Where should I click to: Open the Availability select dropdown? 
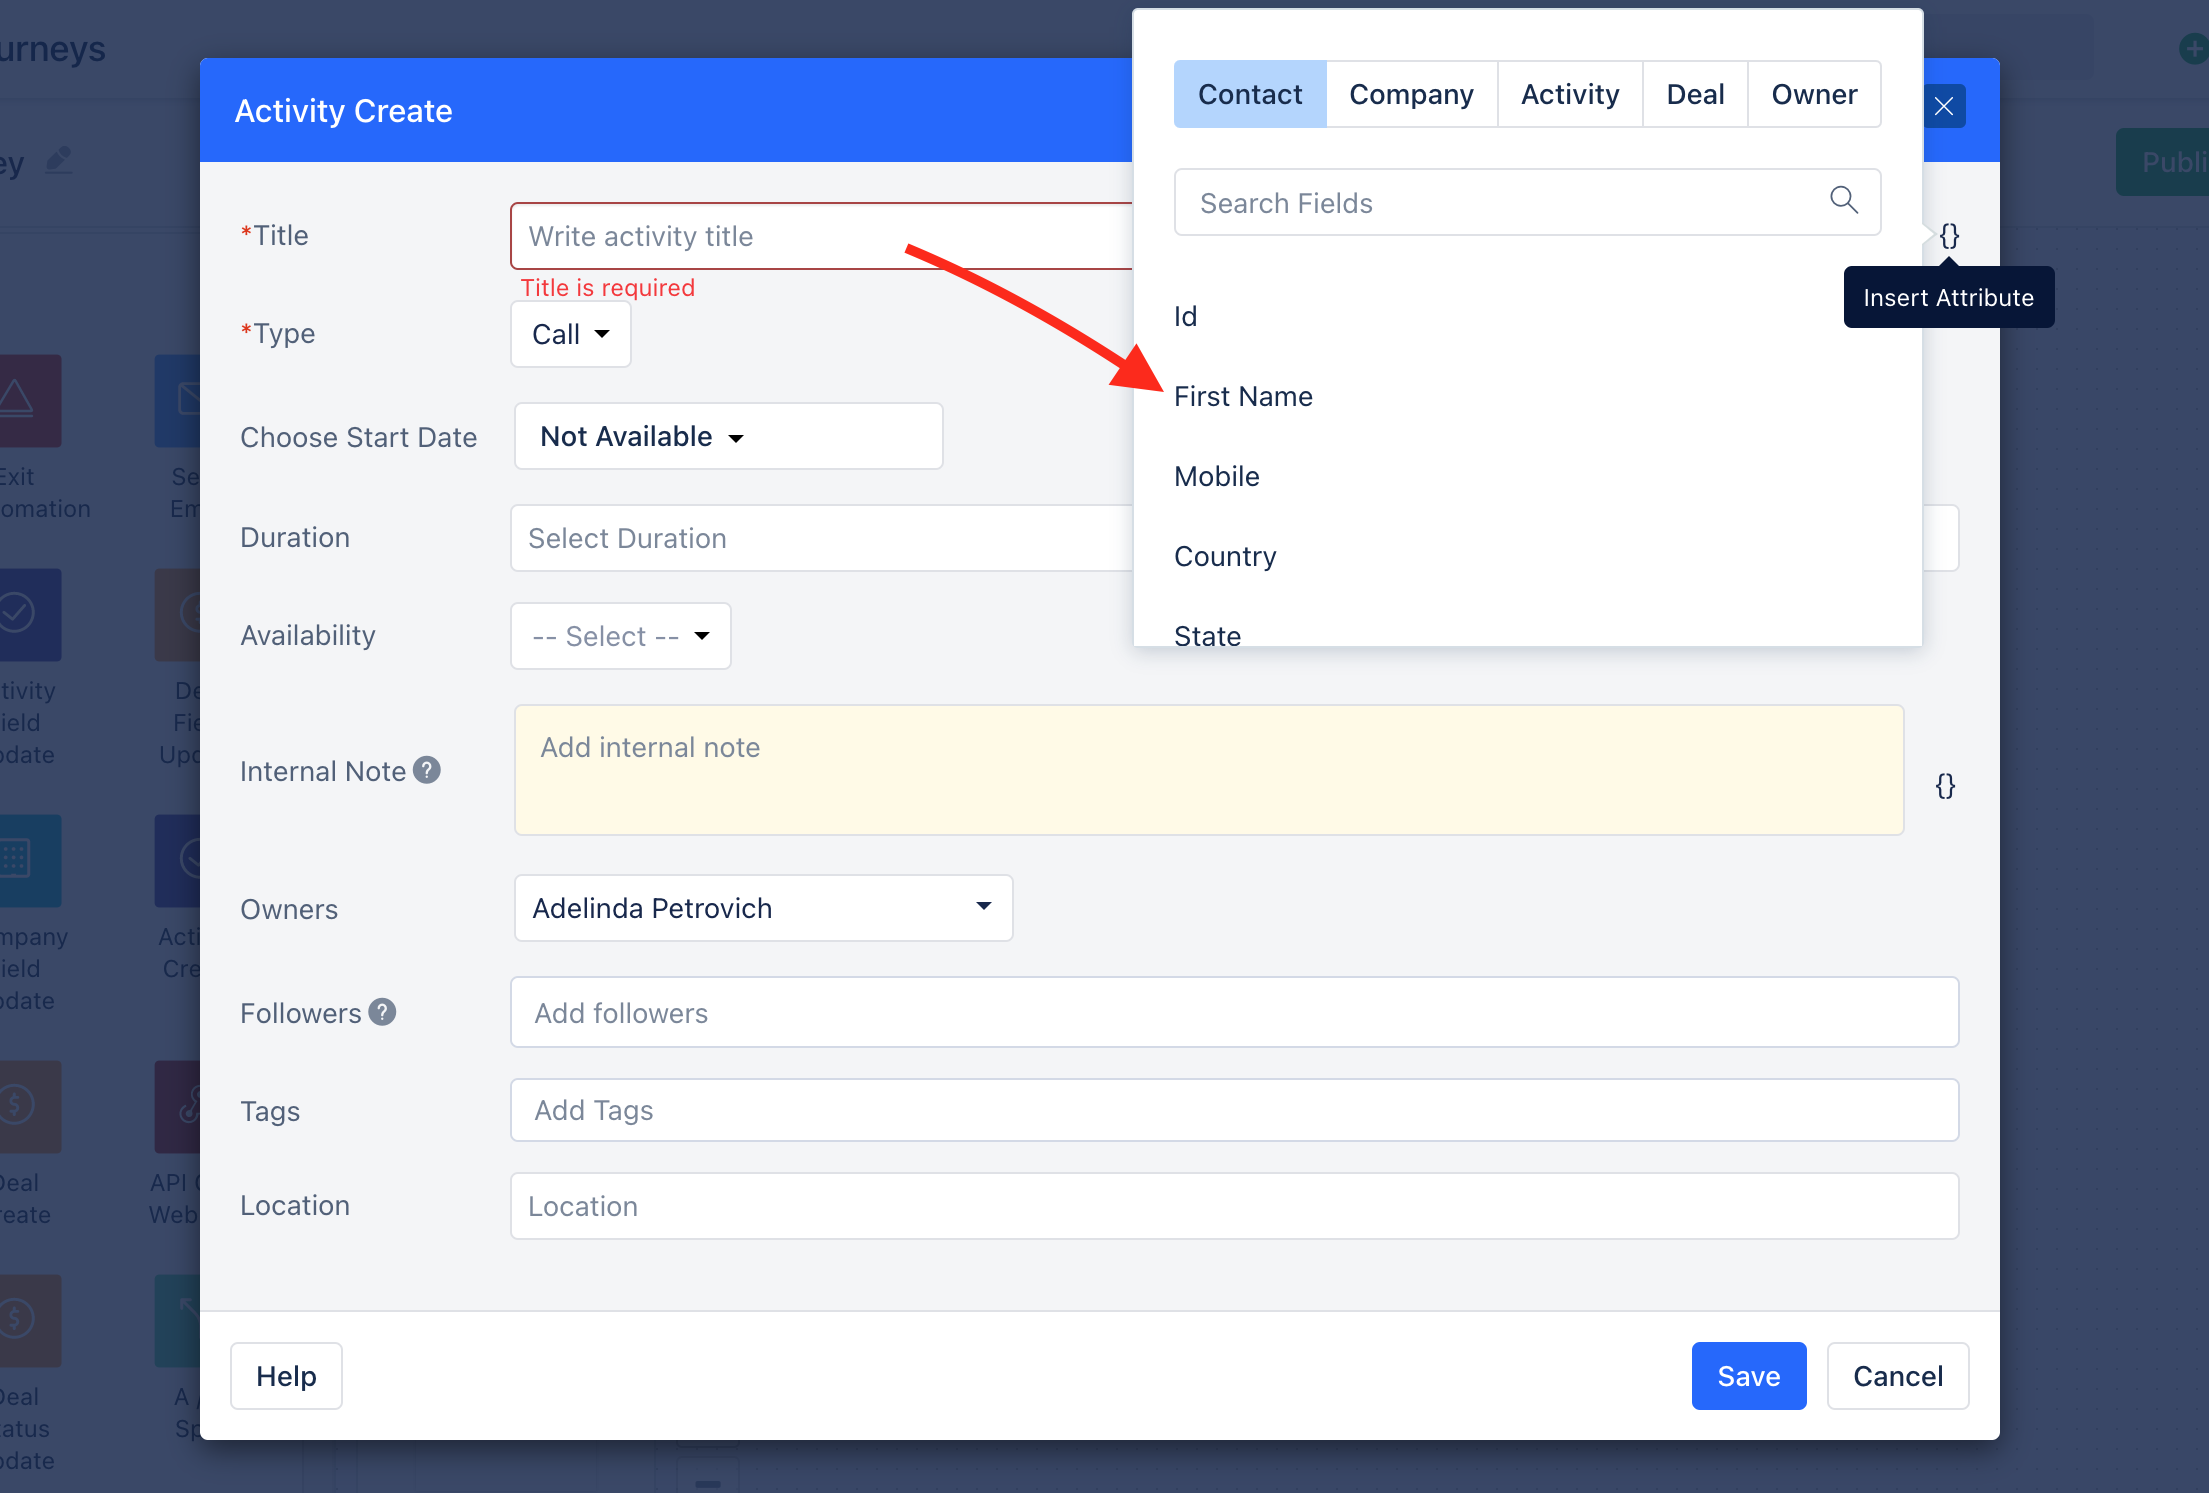[x=621, y=636]
